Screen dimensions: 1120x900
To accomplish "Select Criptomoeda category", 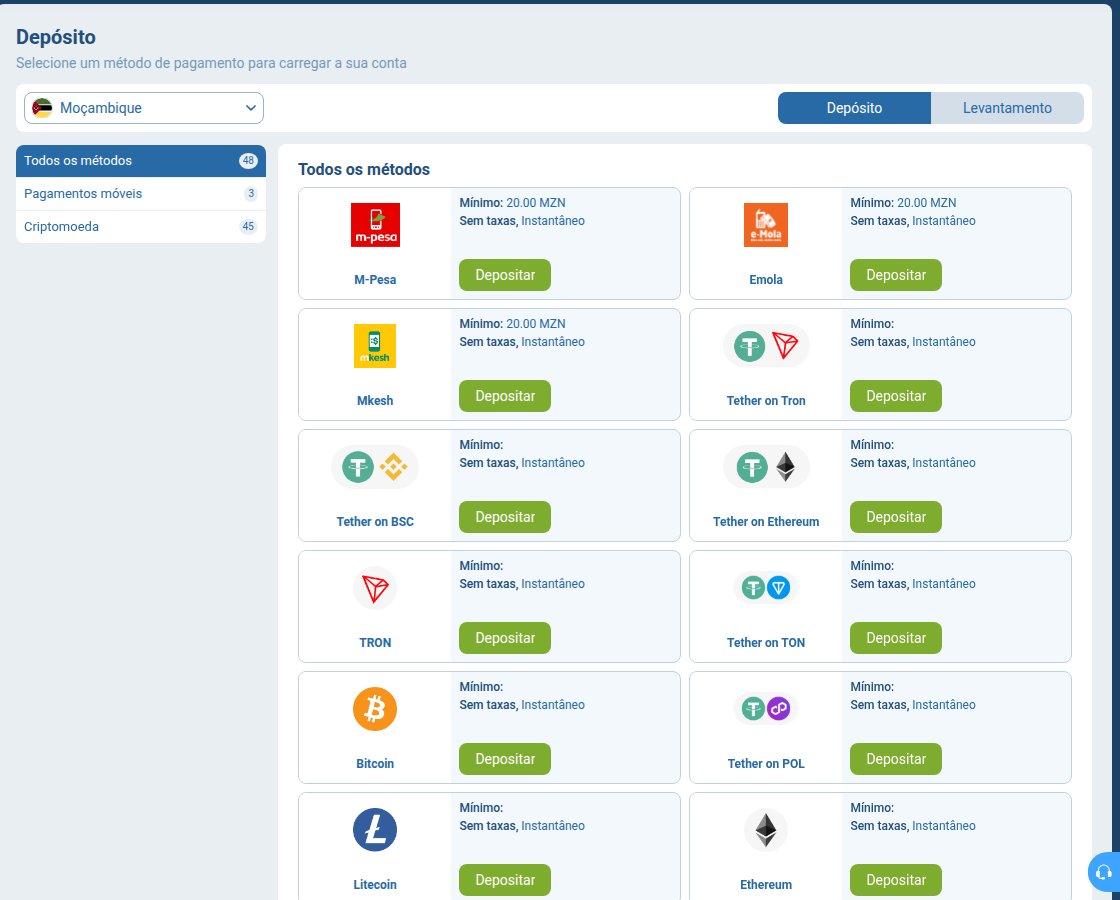I will 141,226.
